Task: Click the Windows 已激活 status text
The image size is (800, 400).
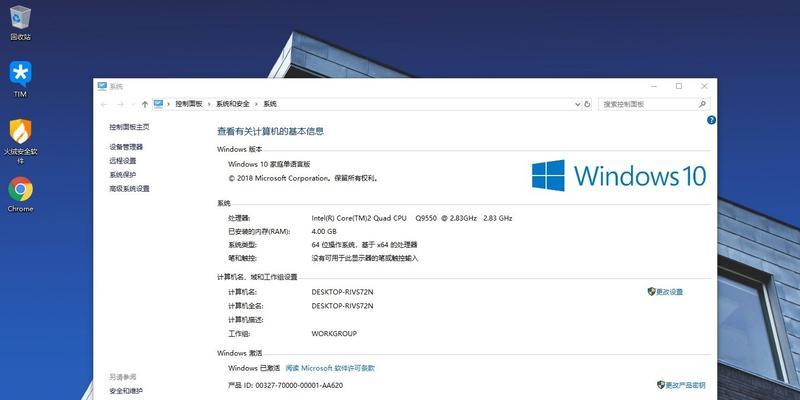Action: coord(254,368)
